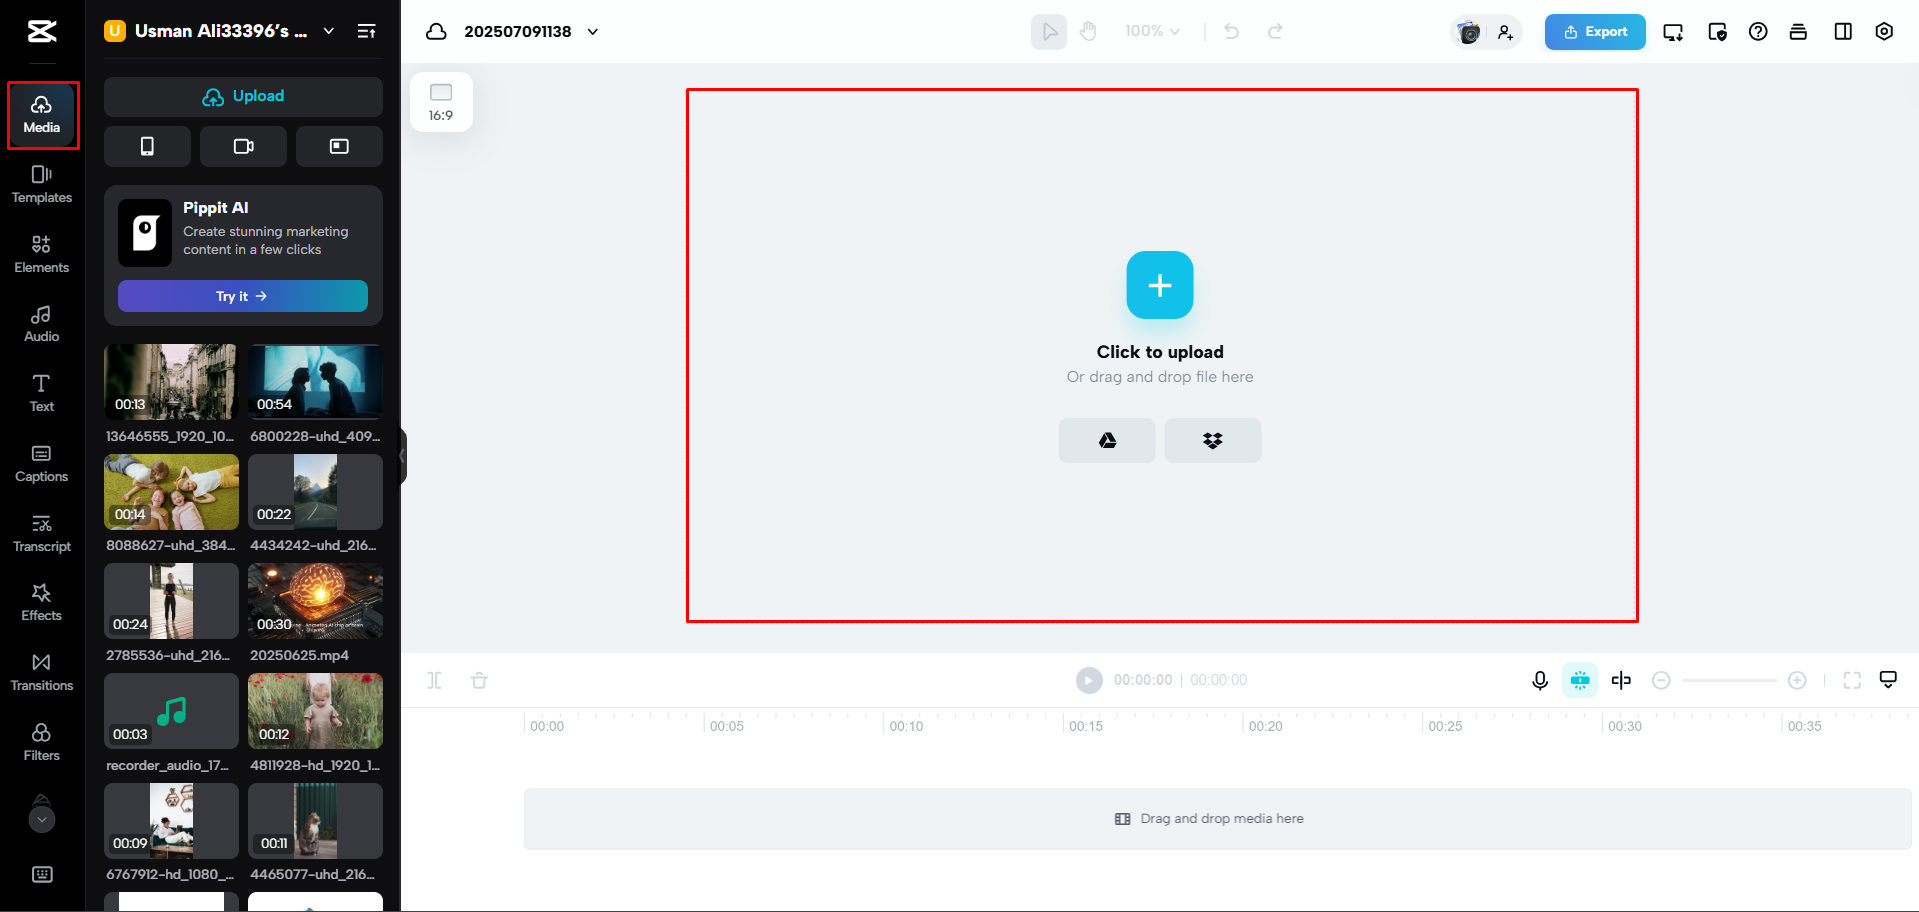The width and height of the screenshot is (1919, 912).
Task: Select the Effects panel
Action: [41, 602]
